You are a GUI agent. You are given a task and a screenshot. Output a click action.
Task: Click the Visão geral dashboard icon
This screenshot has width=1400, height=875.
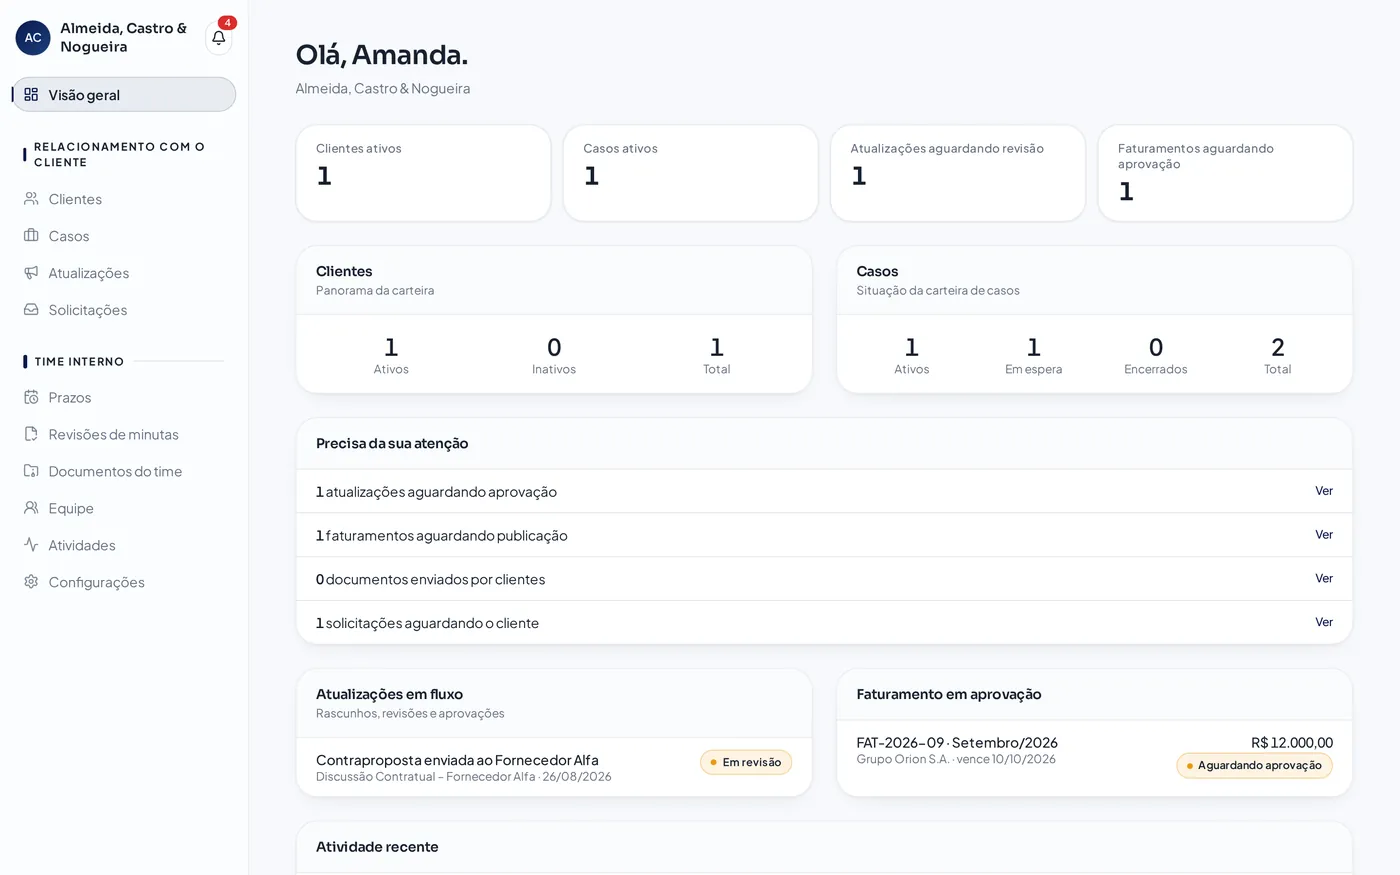[31, 94]
